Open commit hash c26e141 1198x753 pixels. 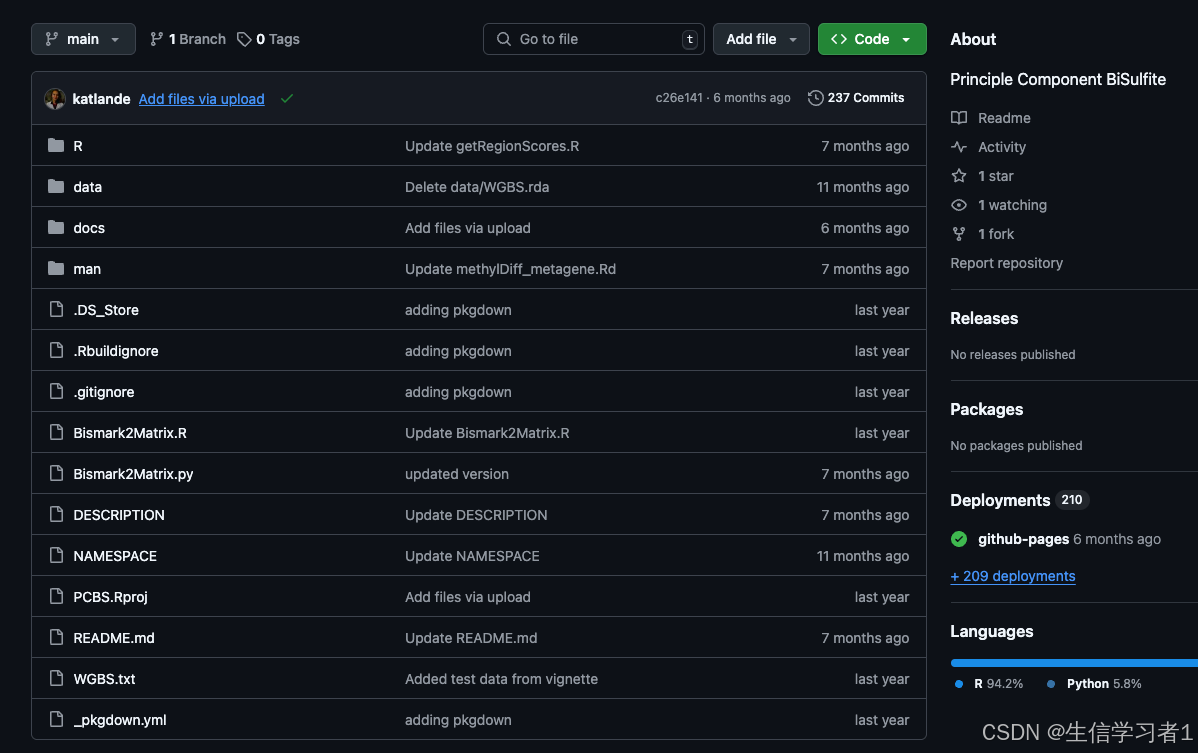click(x=678, y=98)
